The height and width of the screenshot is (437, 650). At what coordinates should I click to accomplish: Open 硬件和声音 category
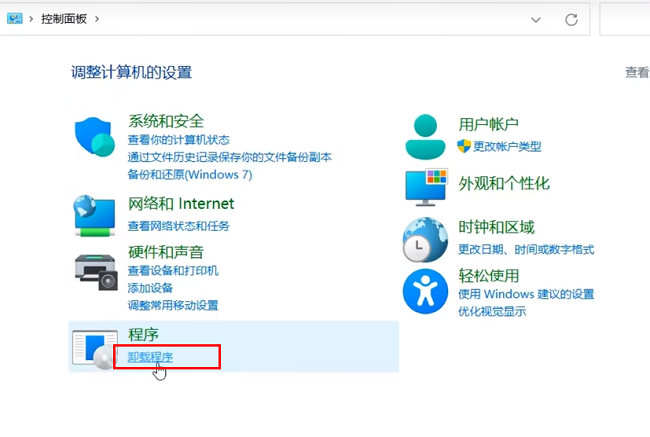(x=166, y=252)
